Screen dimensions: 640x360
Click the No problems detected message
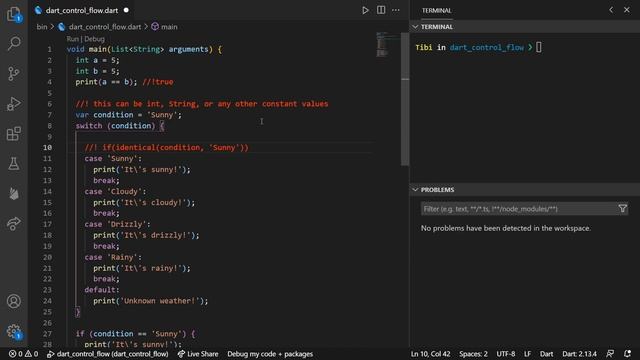(x=506, y=228)
